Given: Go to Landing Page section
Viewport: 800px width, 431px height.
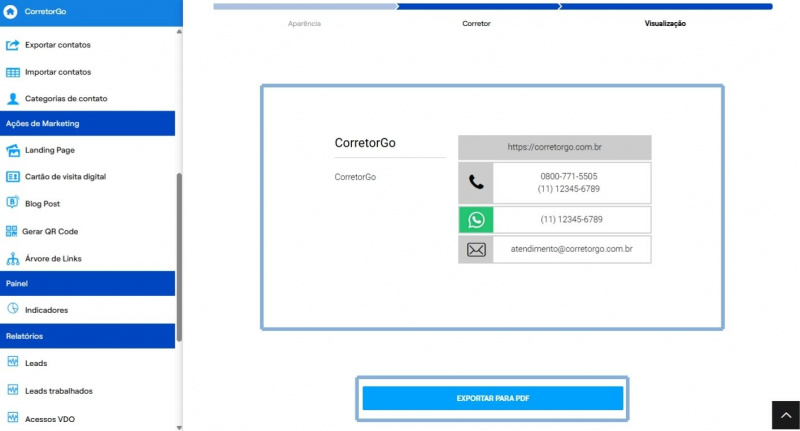Looking at the screenshot, I should (49, 150).
